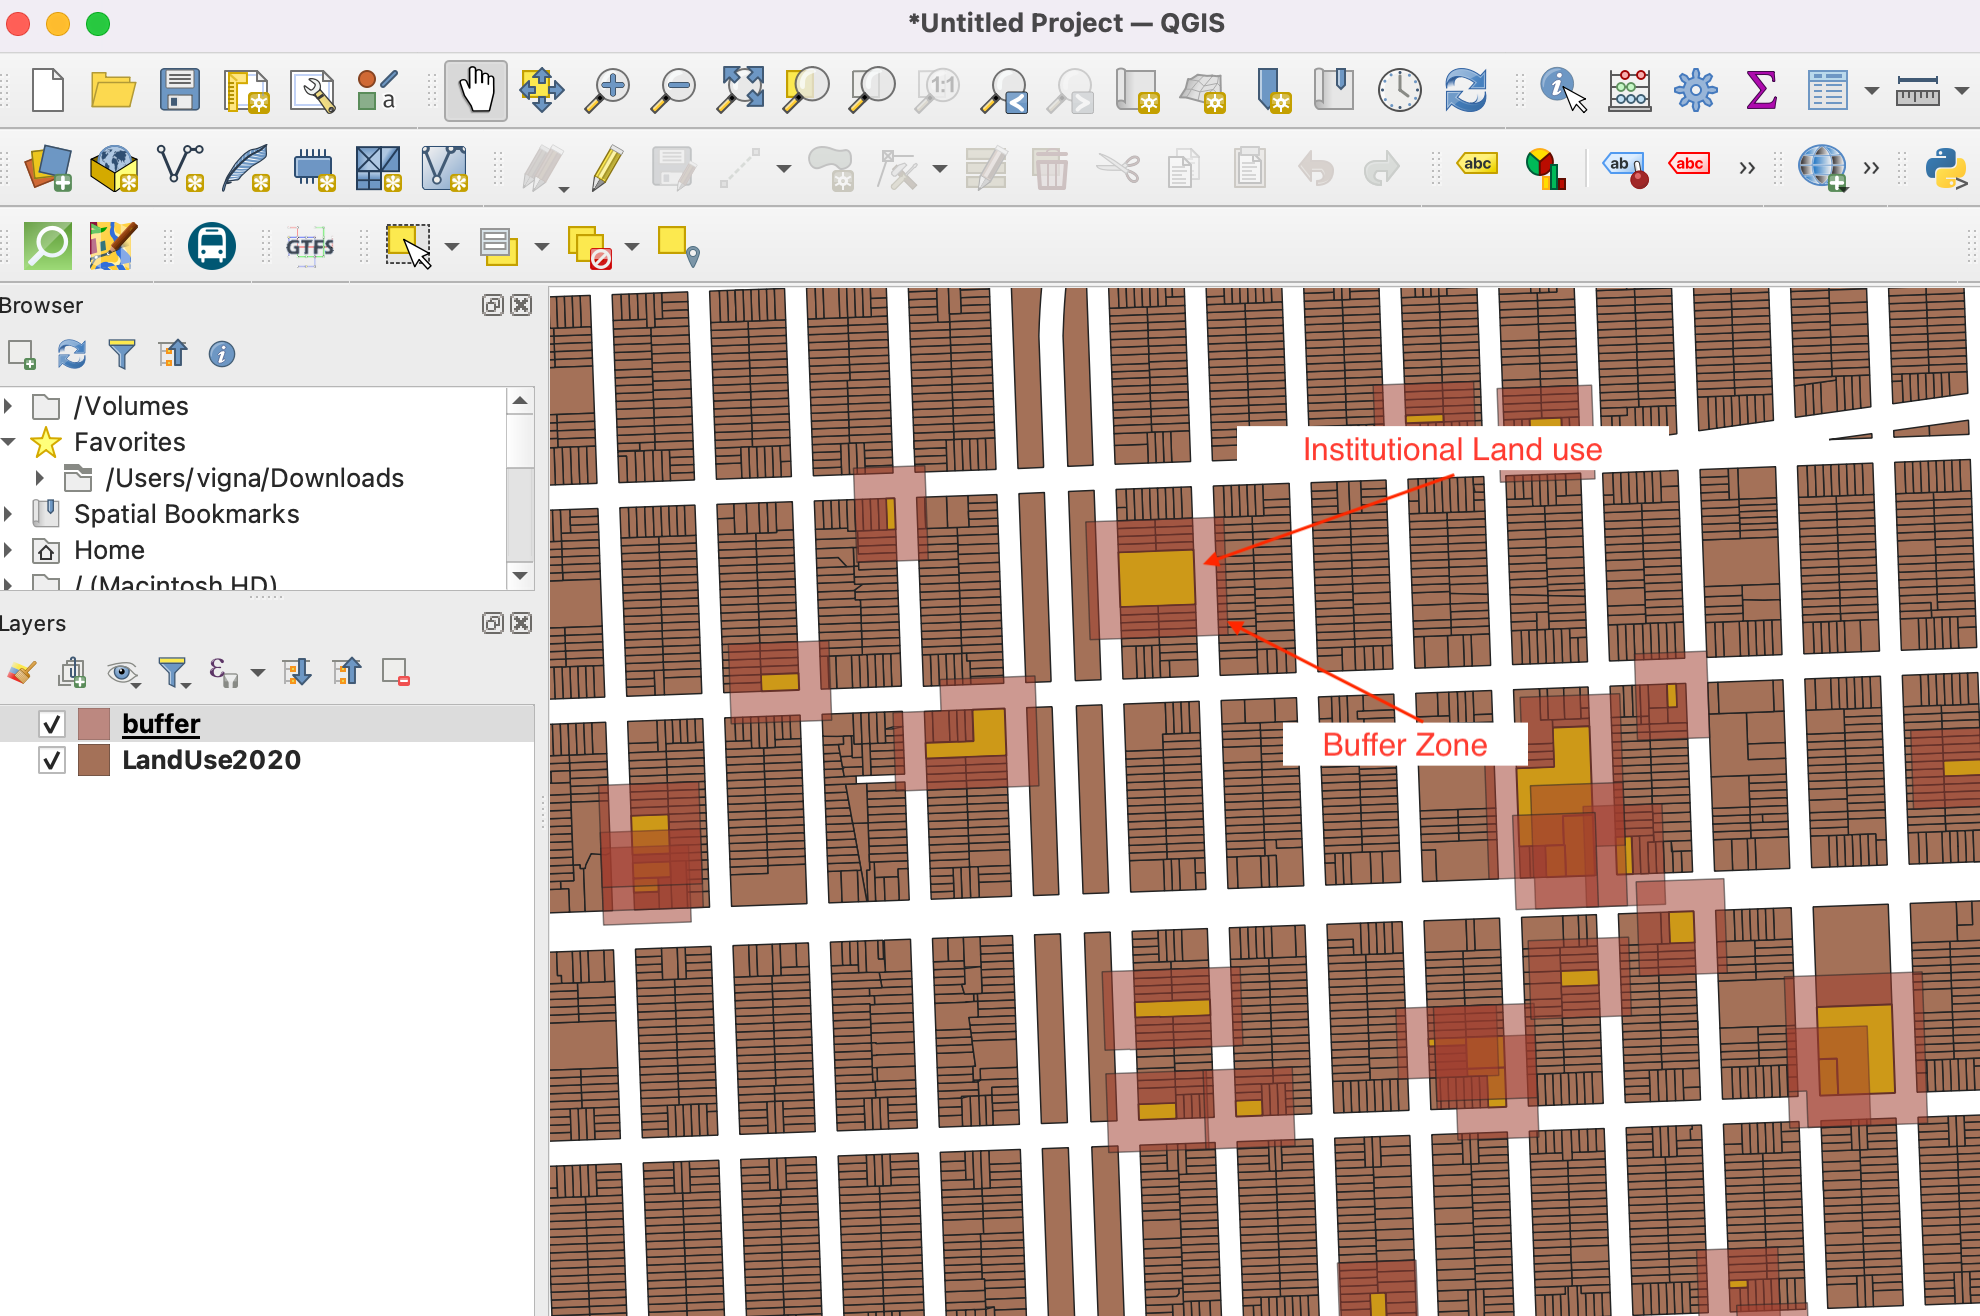Click the Python Console icon

coord(1945,168)
